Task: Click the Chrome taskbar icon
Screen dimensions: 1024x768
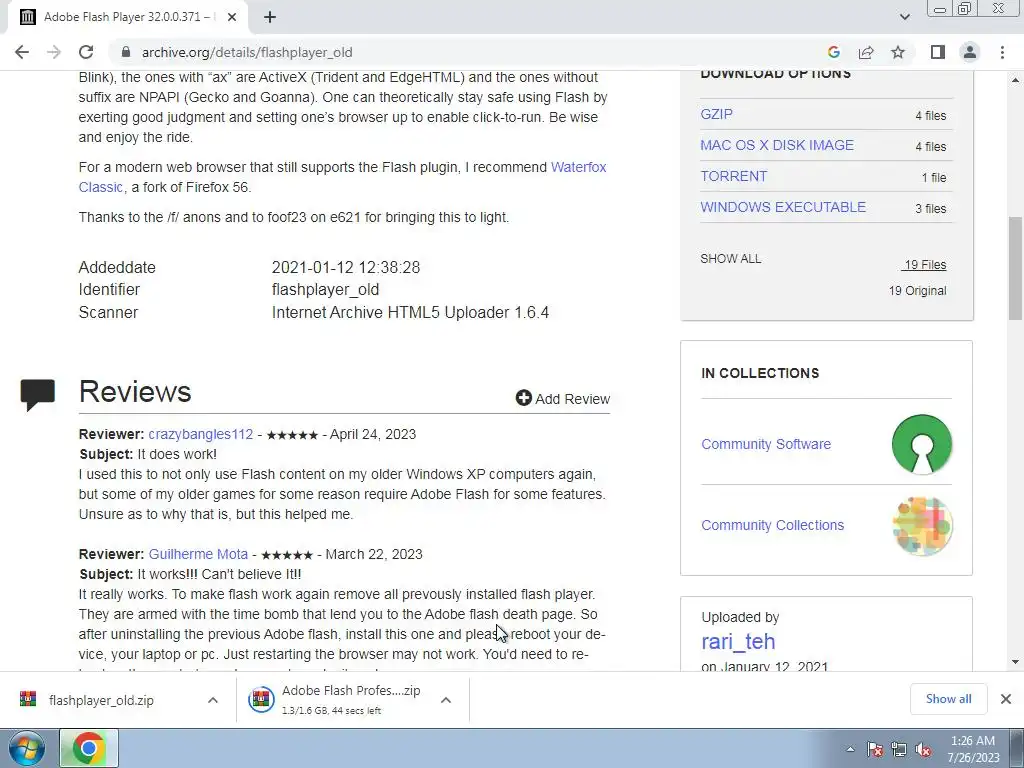Action: point(89,748)
